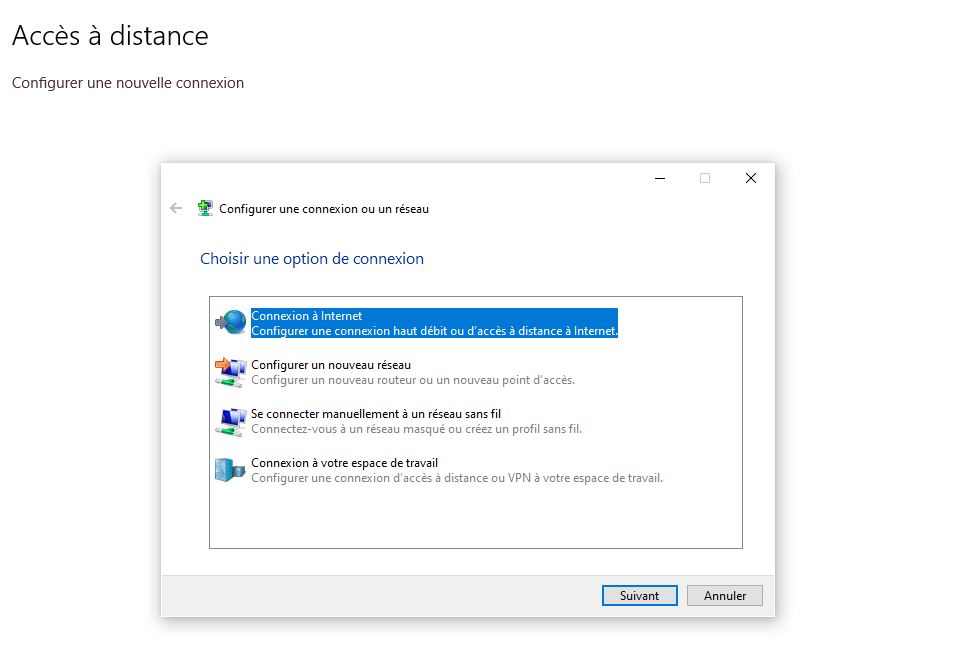Click the network wizard icon in the header

[205, 208]
